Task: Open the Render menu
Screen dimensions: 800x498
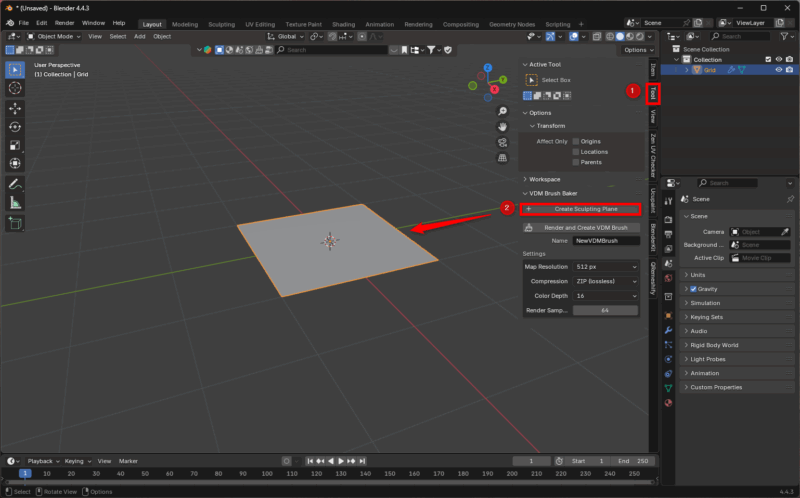Action: pos(64,23)
